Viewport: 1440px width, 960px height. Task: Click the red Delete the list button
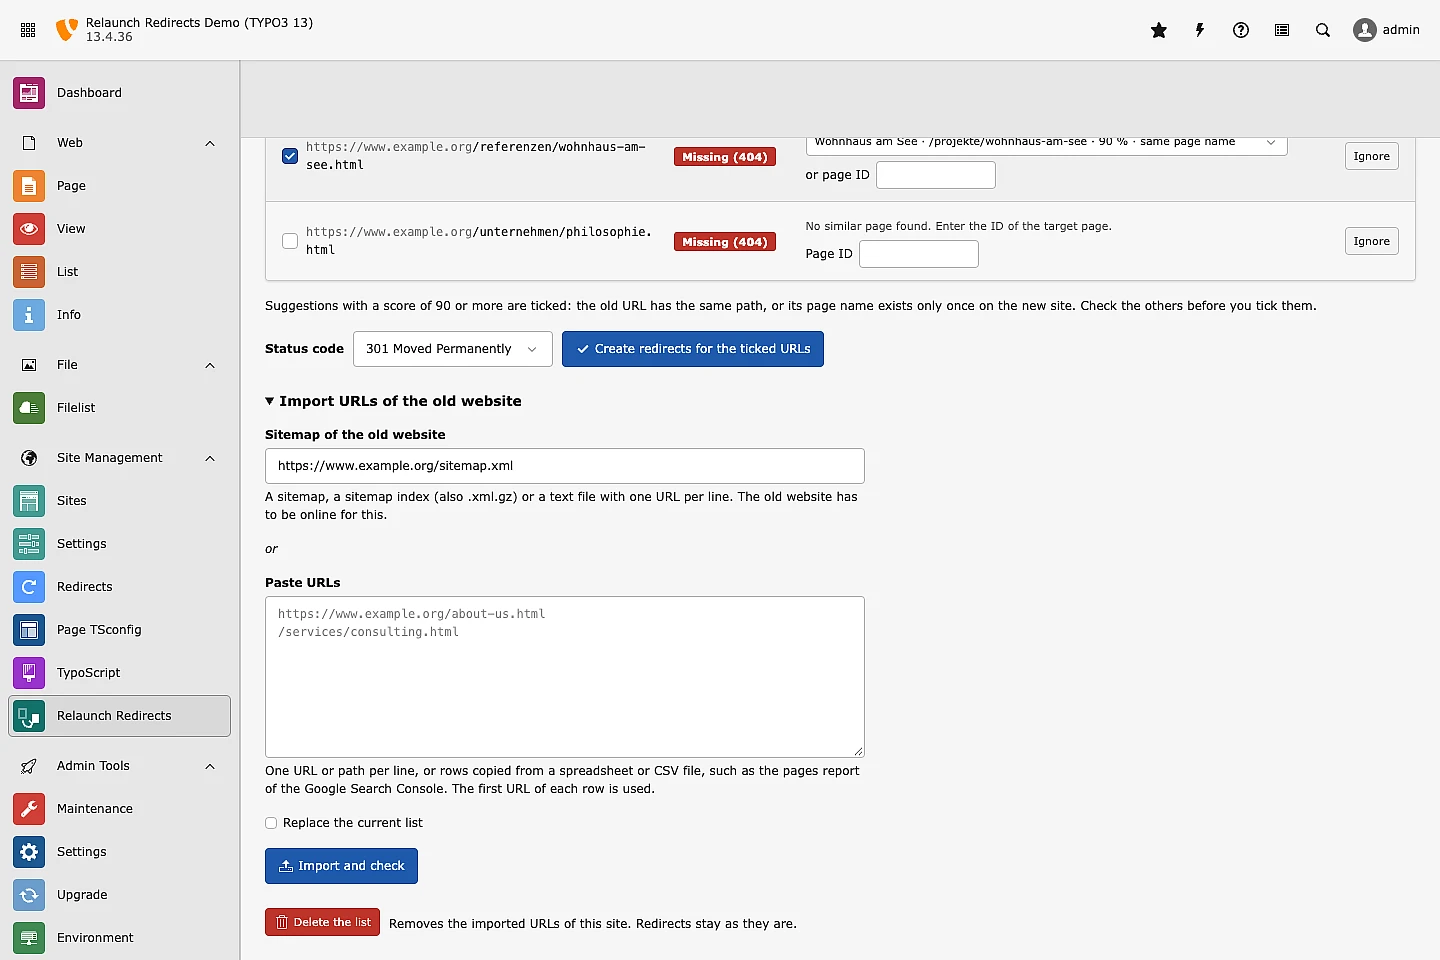[x=322, y=922]
